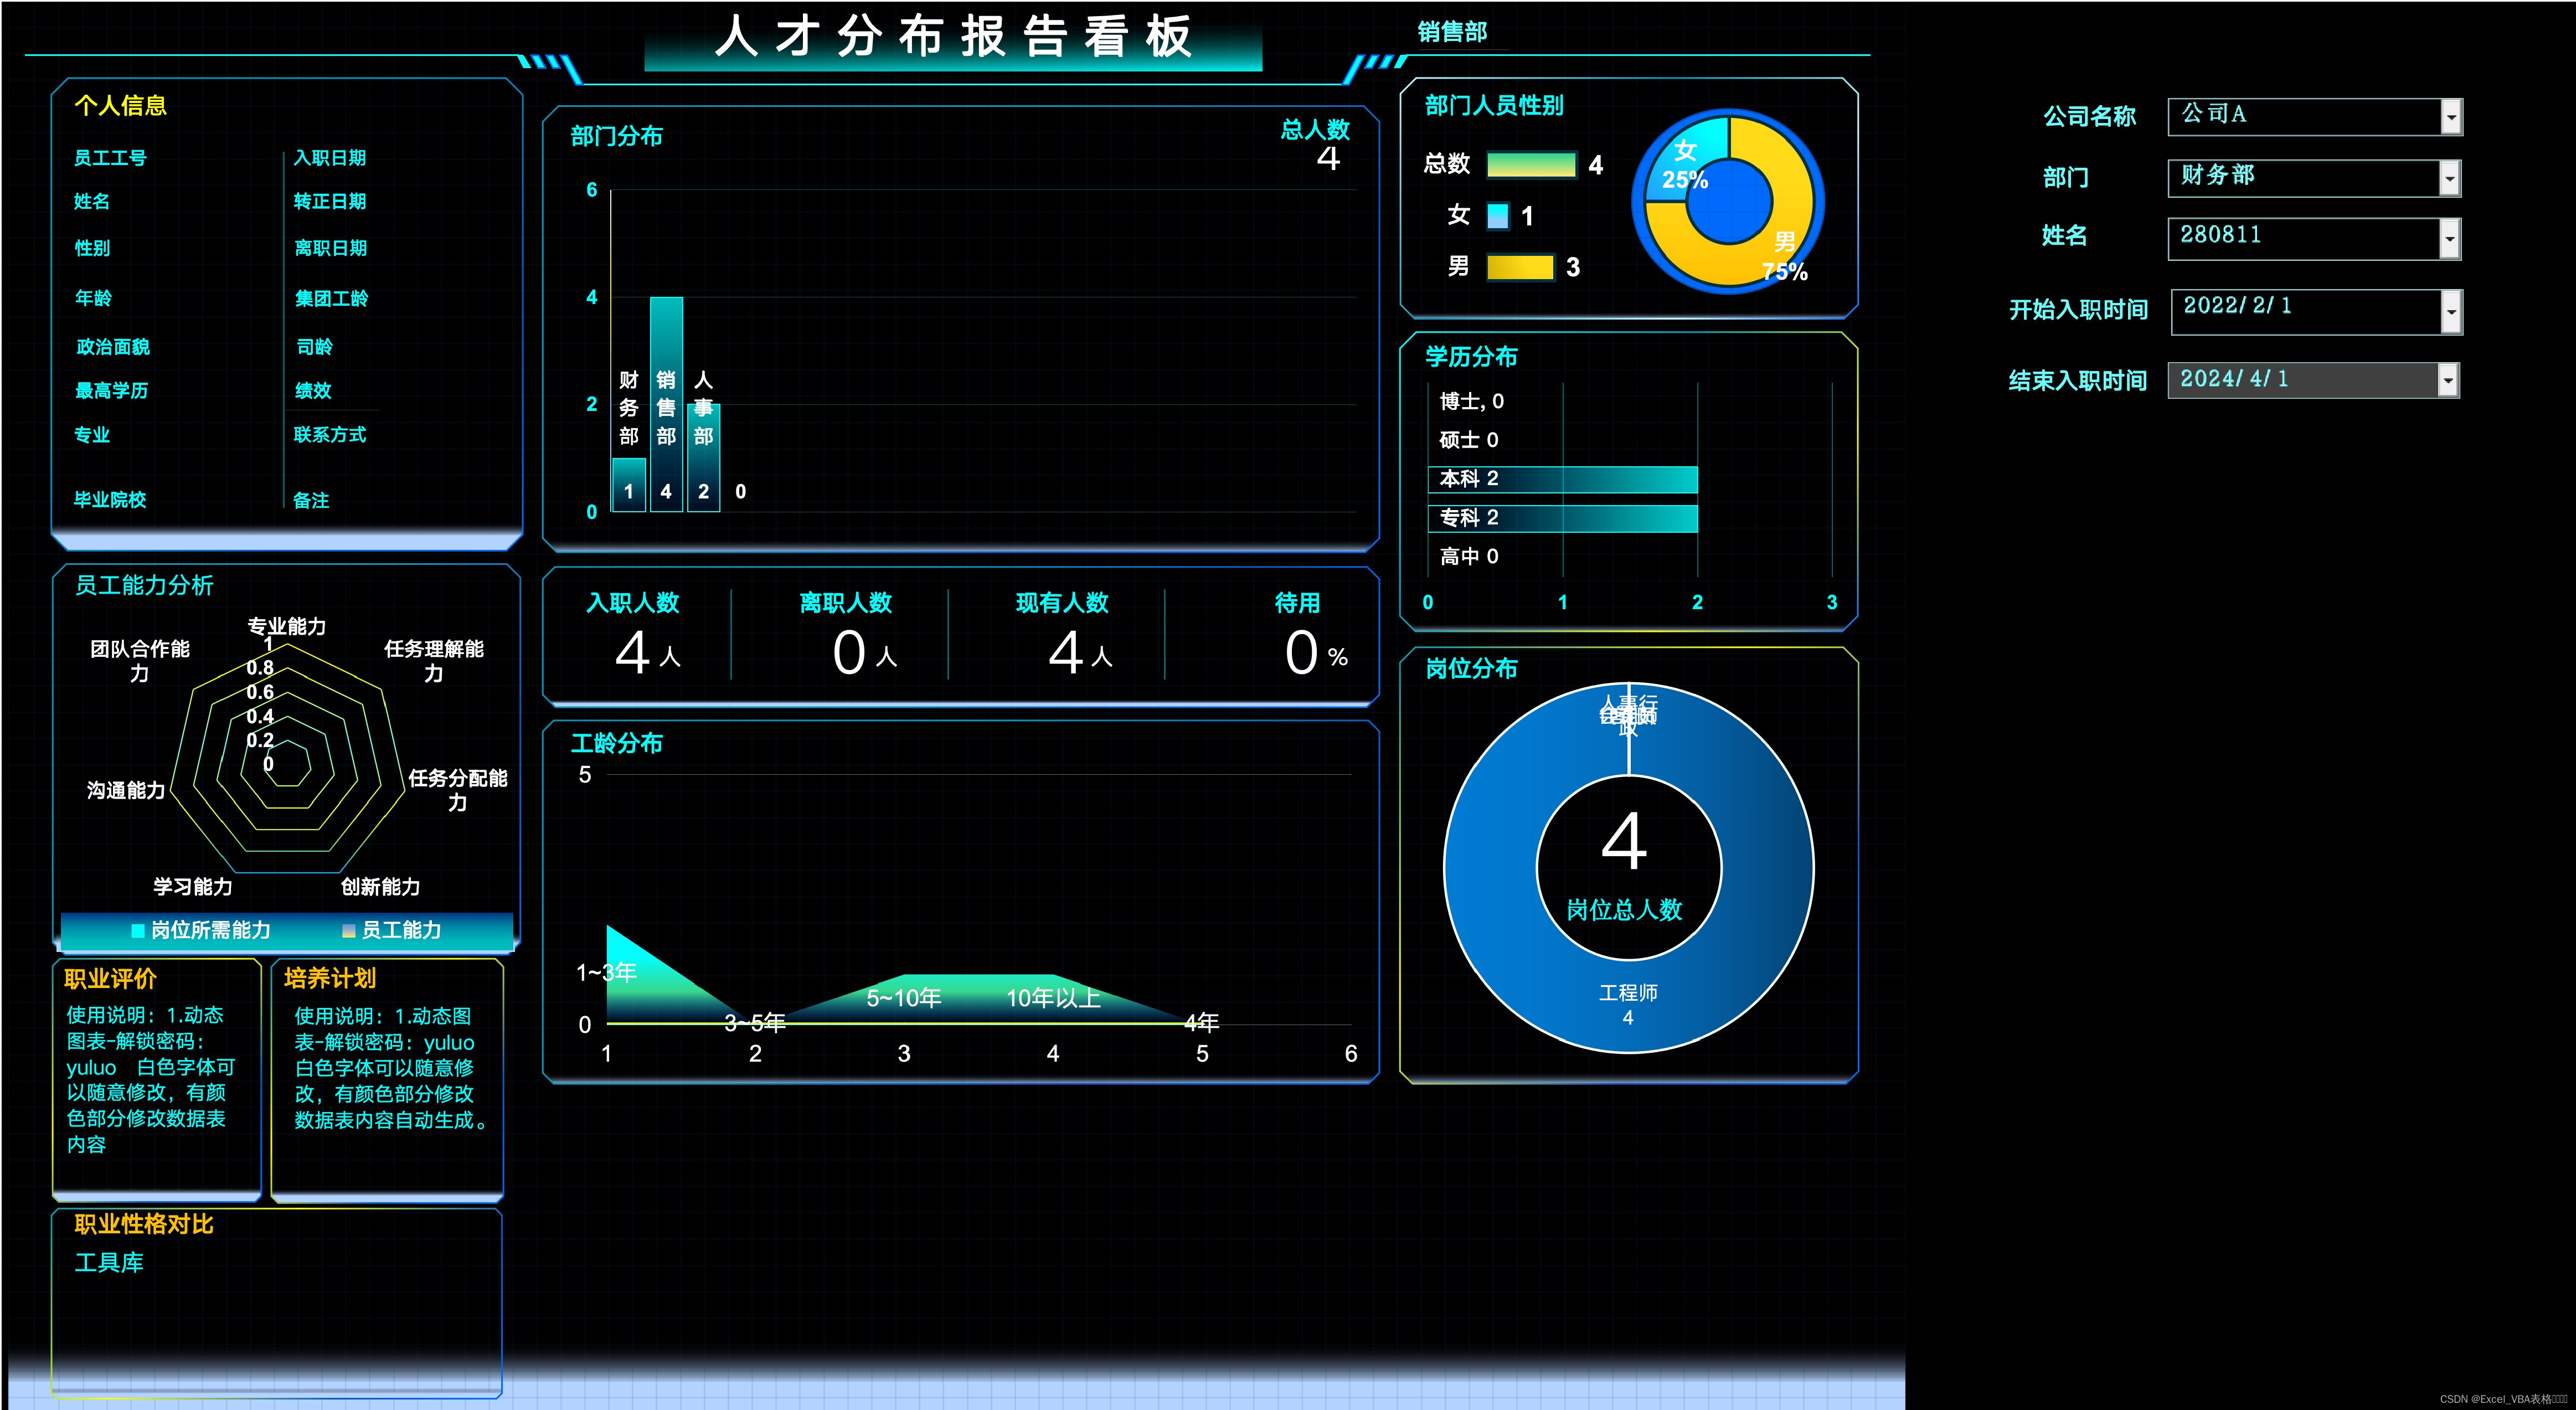Screen dimensions: 2576x1410
Task: Click the 员工能力 legend marker
Action: click(349, 931)
